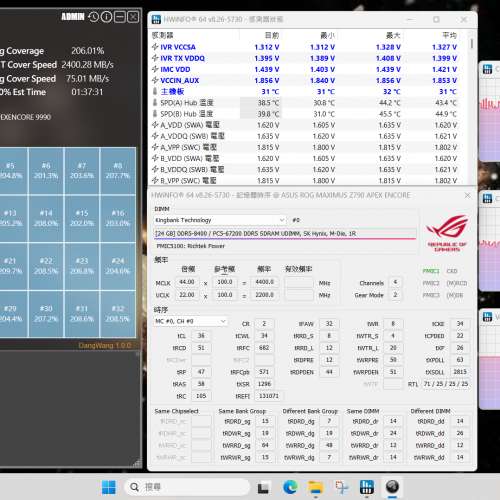Minimize the memory test window
Viewport: 500px width, 500px height.
click(120, 17)
